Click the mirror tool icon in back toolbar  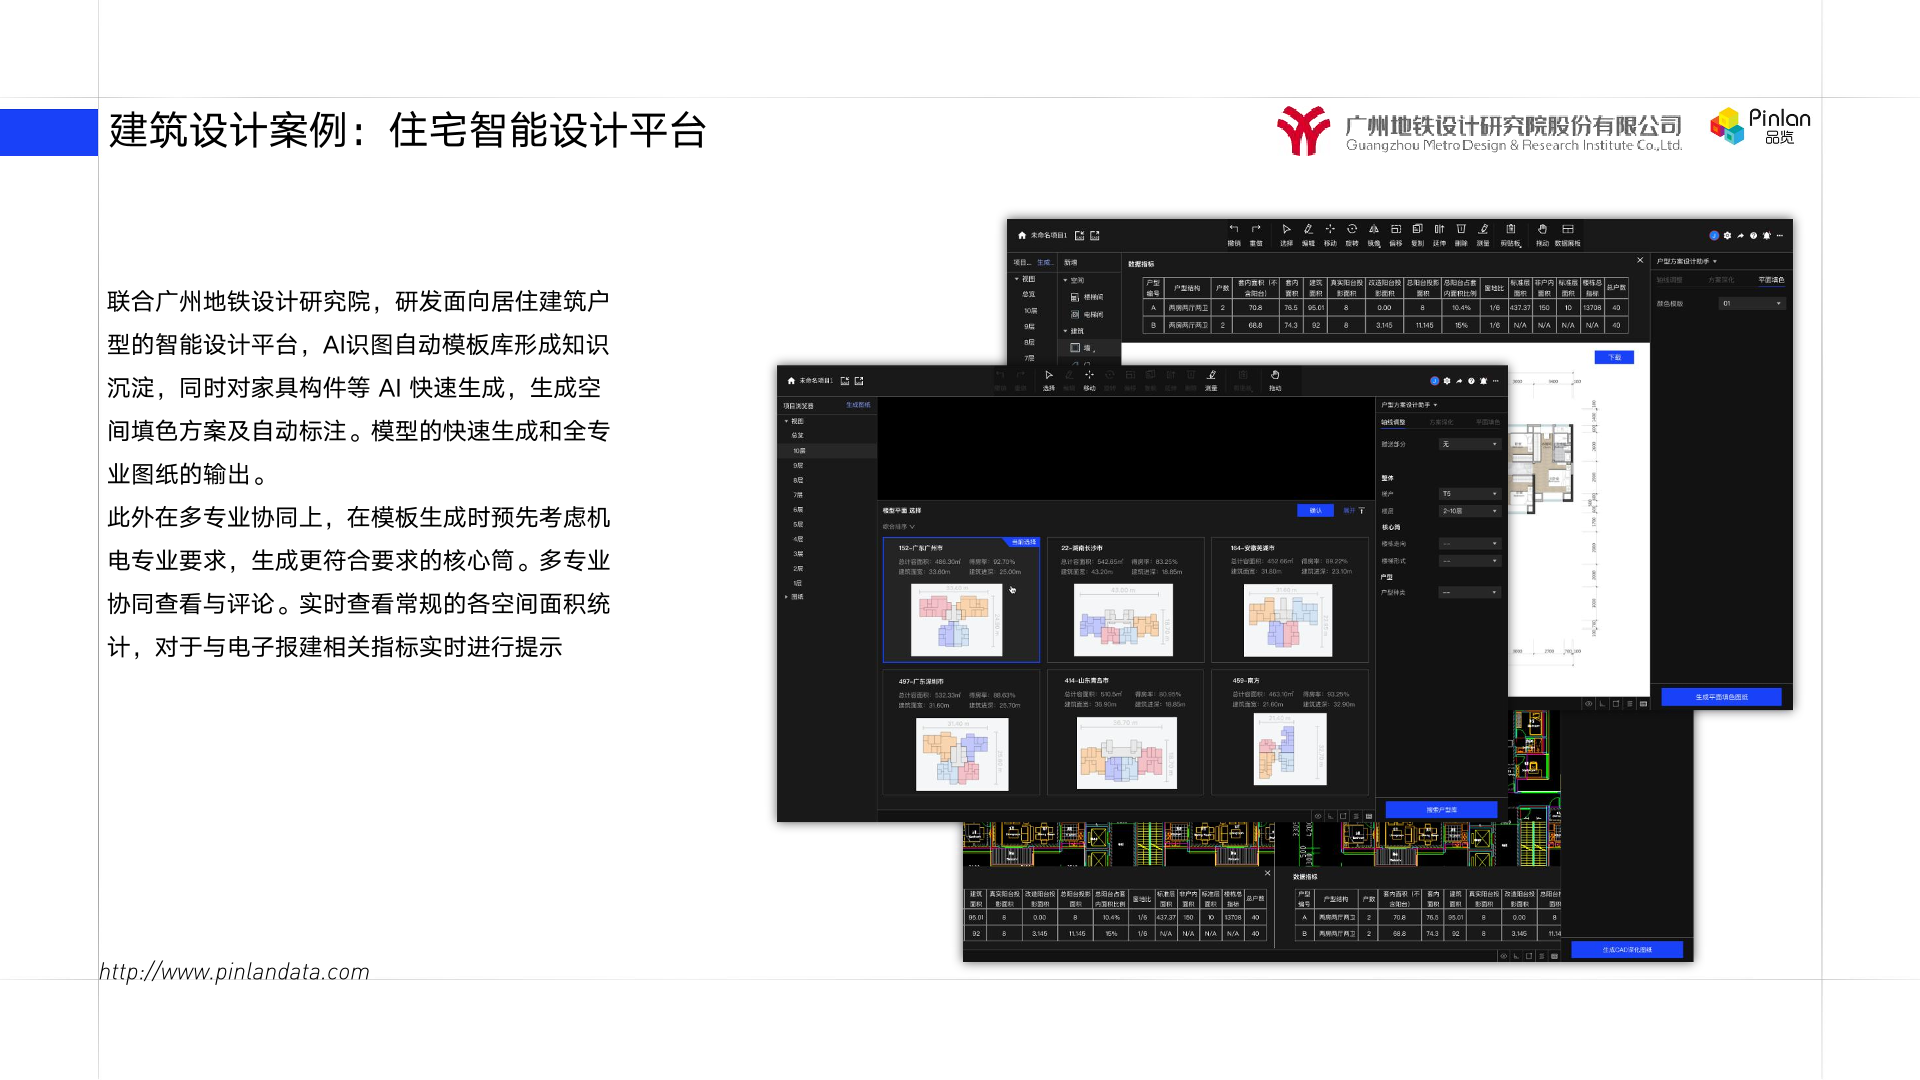click(x=1374, y=230)
